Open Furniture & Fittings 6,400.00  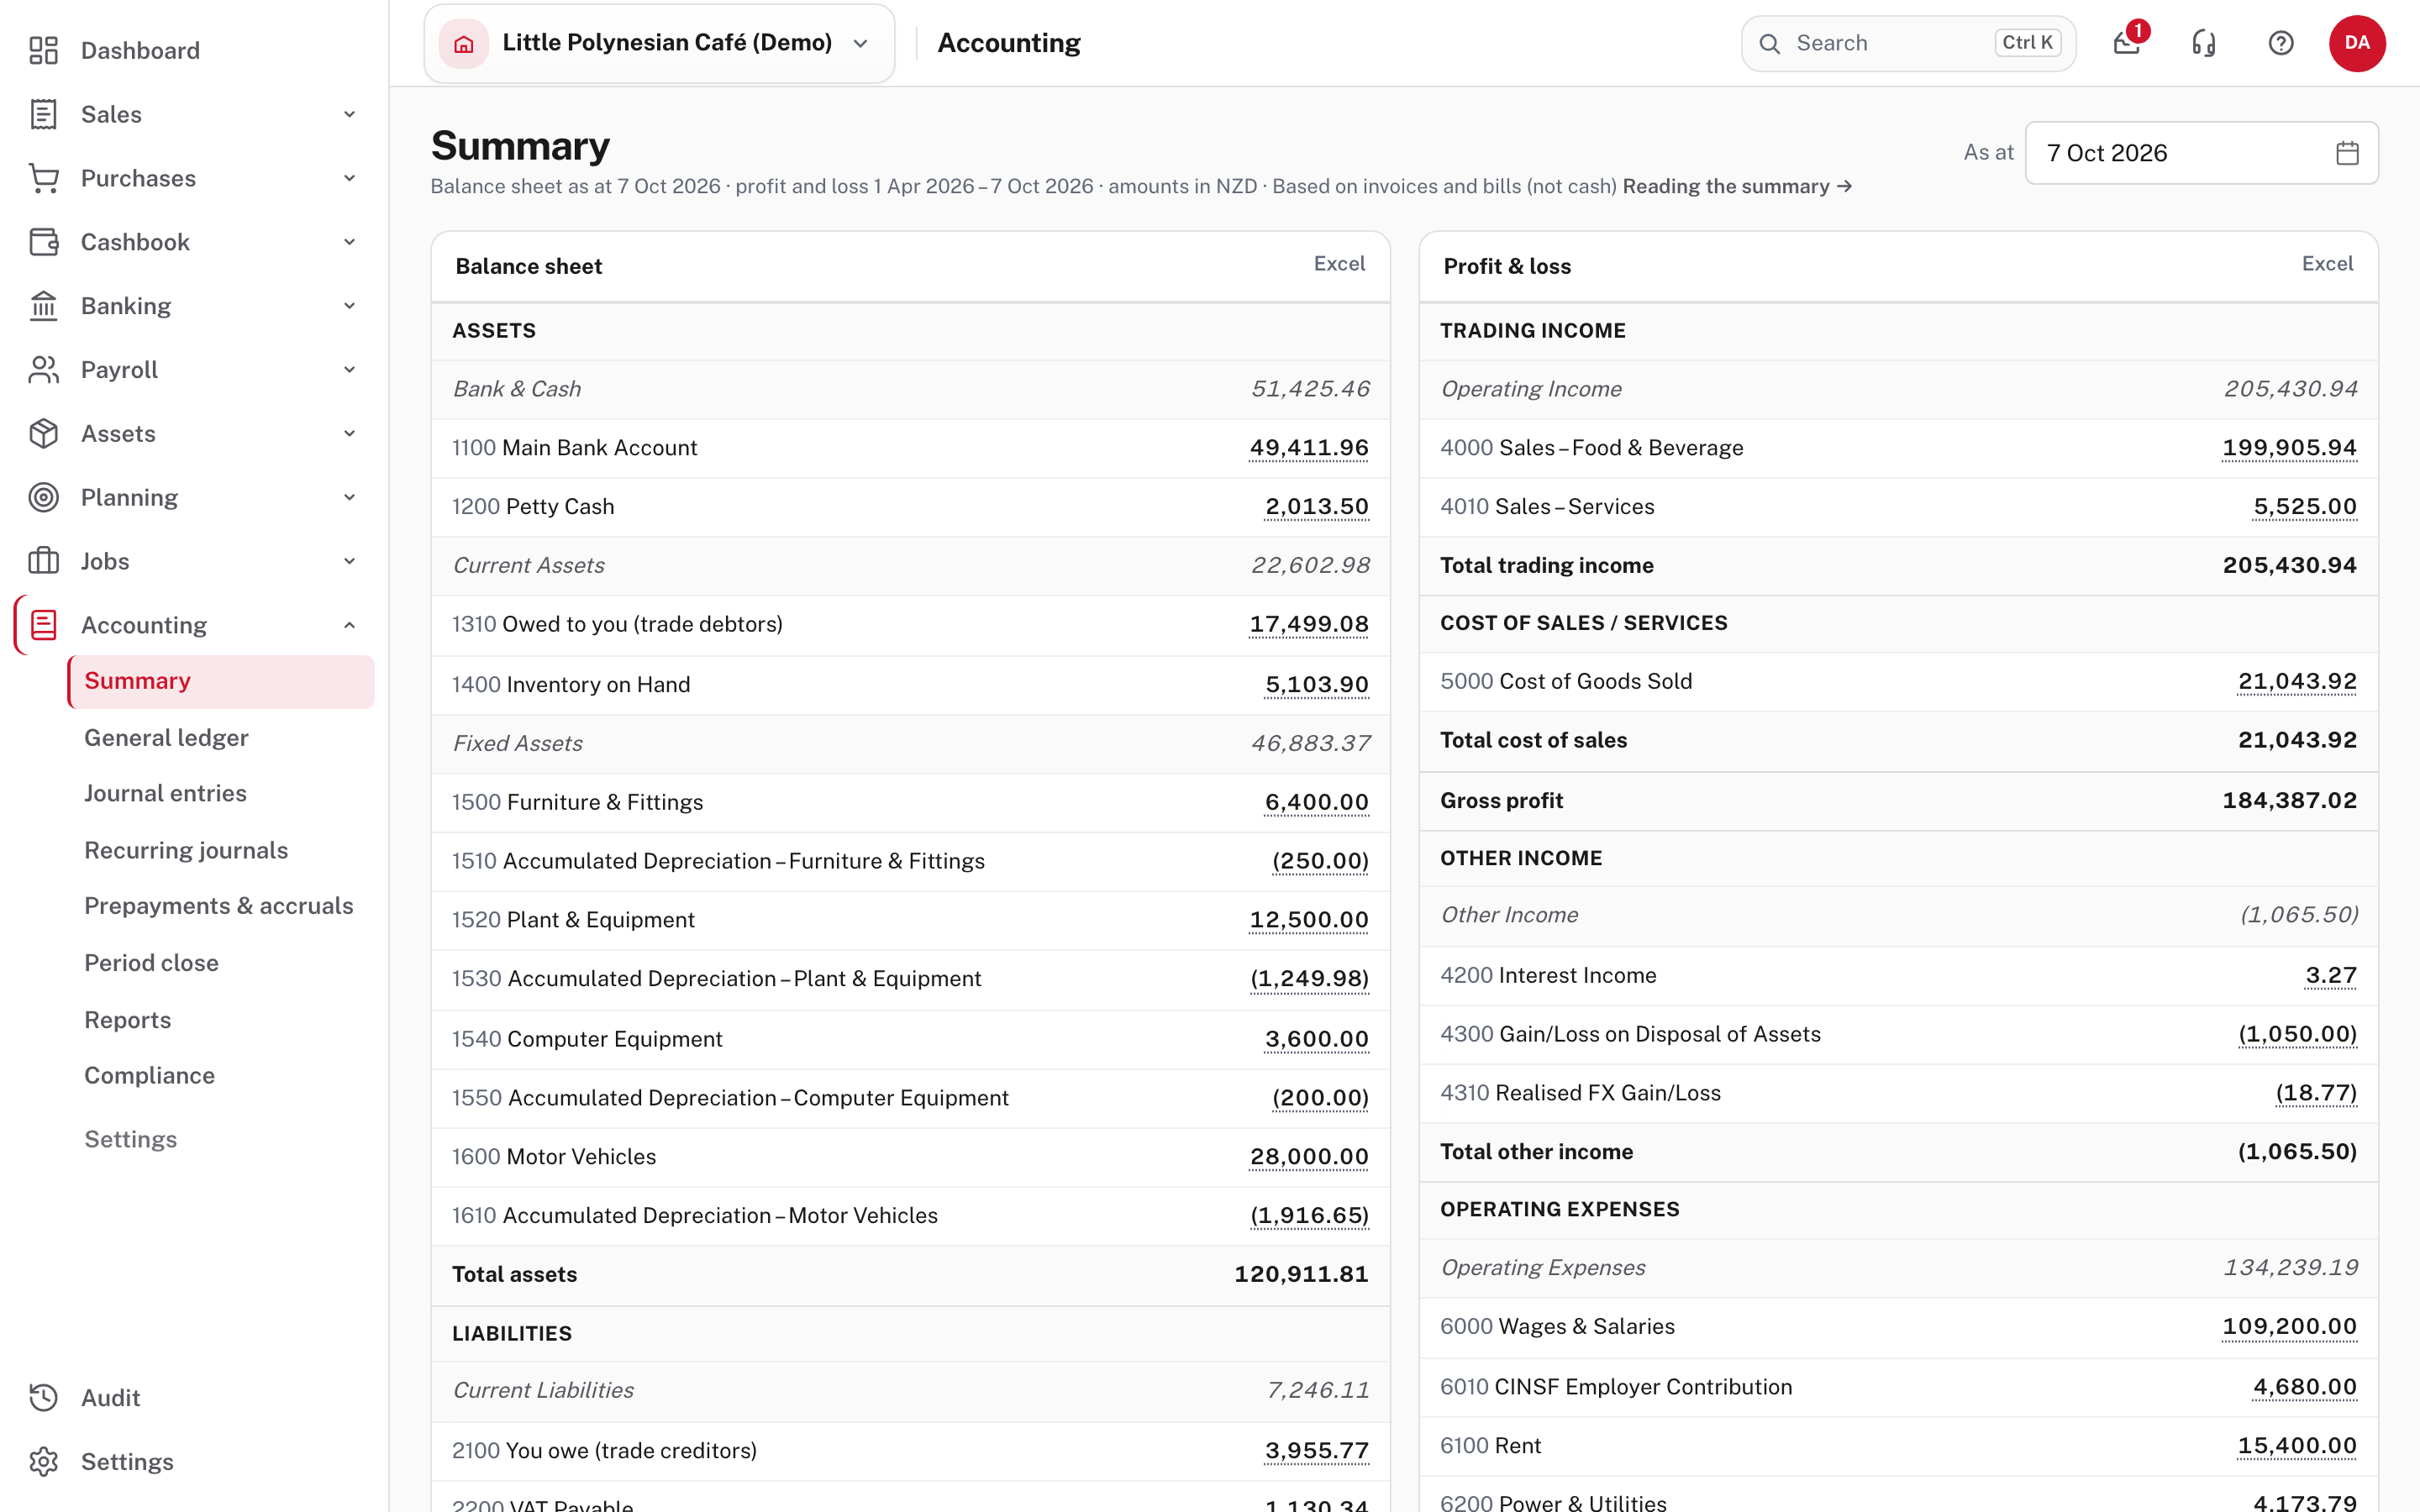pos(1316,803)
